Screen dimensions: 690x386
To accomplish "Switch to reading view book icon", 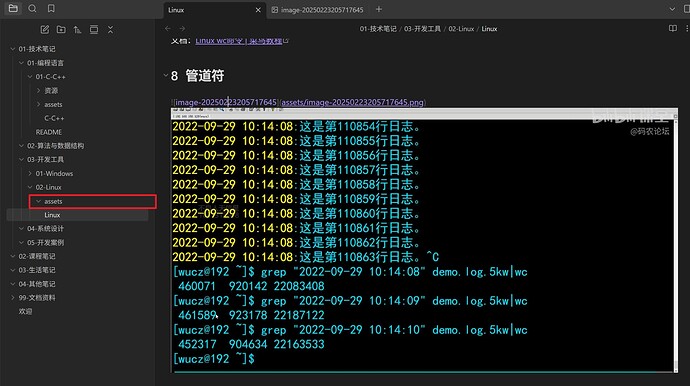I will pyautogui.click(x=673, y=29).
